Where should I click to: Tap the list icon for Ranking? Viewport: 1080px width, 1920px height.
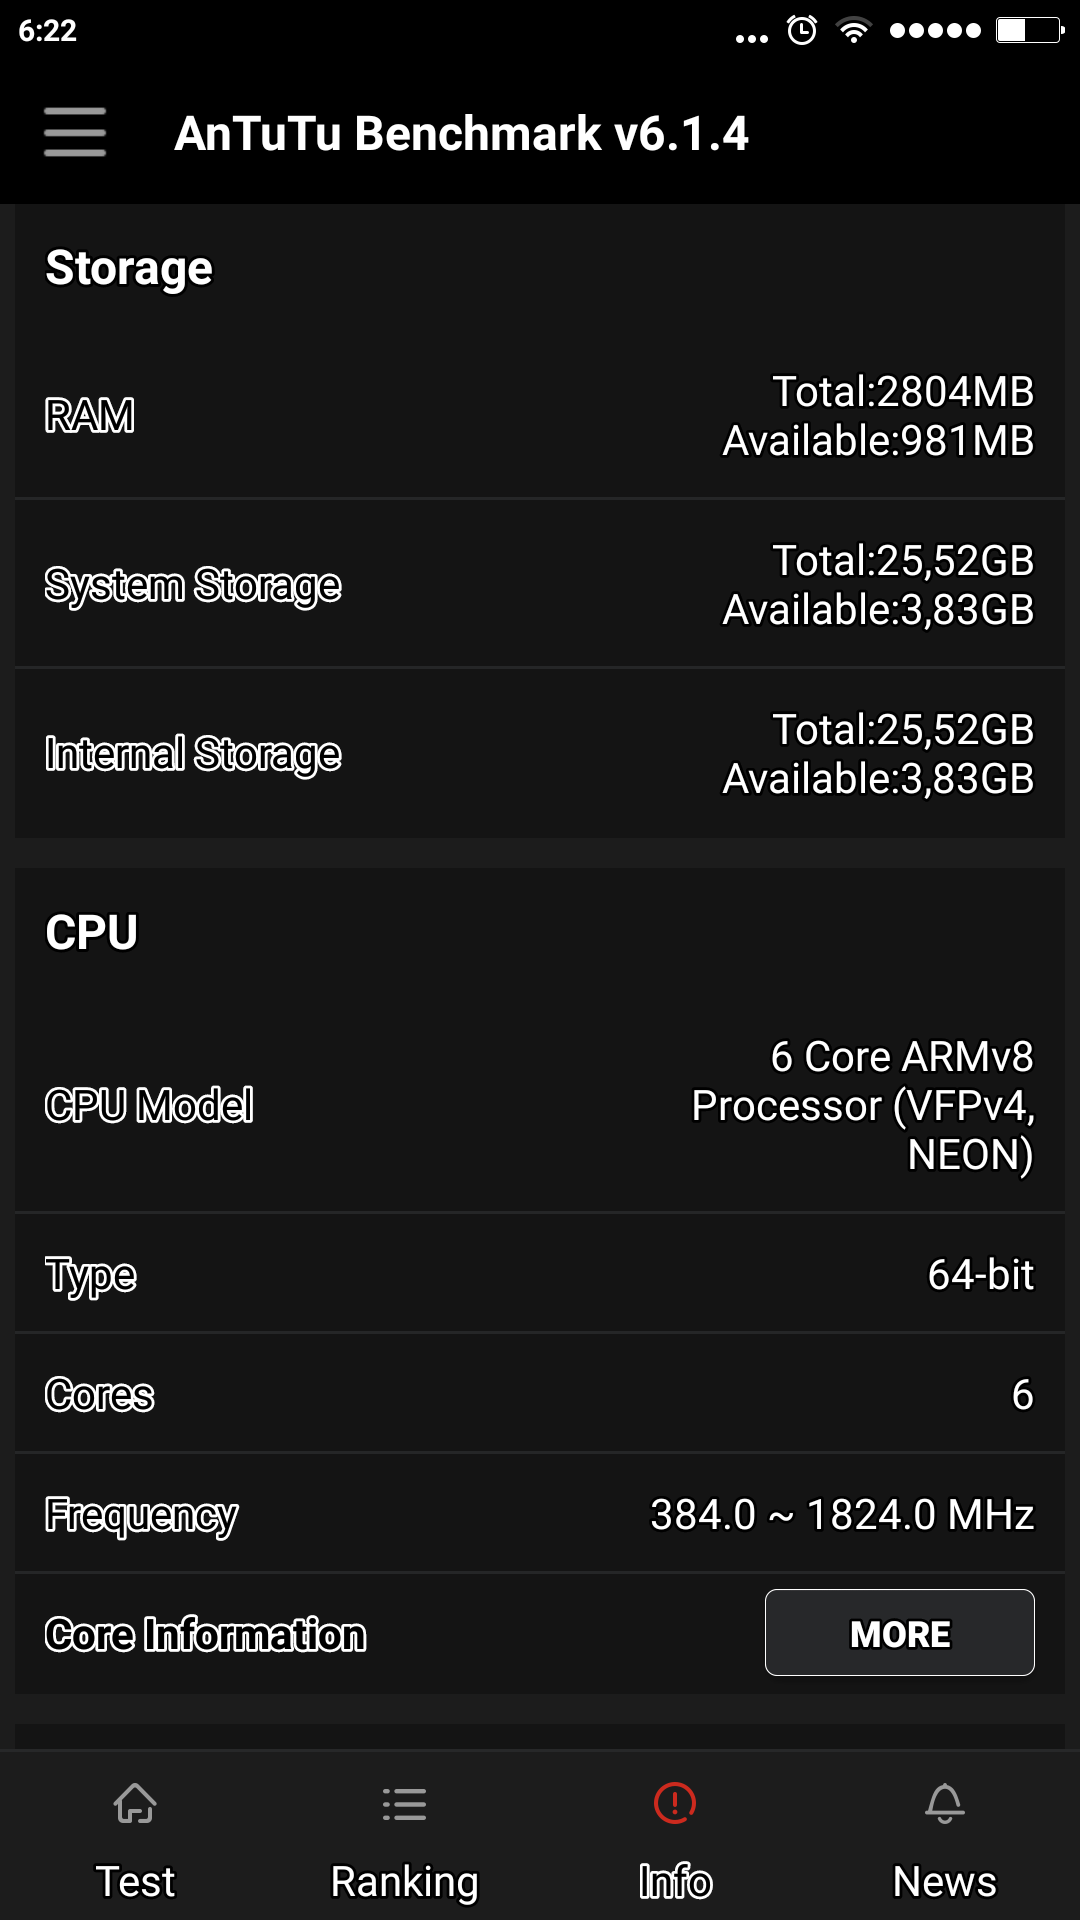tap(404, 1804)
